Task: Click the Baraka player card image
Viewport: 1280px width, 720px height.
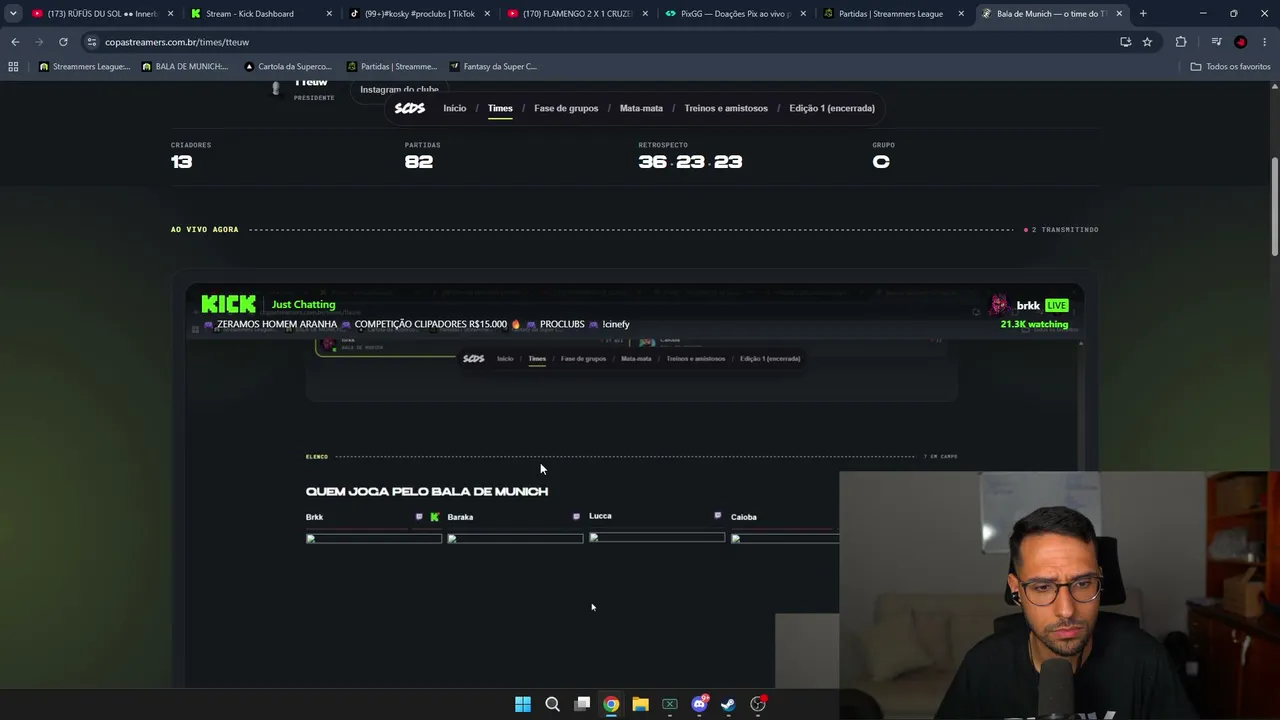Action: pos(515,539)
